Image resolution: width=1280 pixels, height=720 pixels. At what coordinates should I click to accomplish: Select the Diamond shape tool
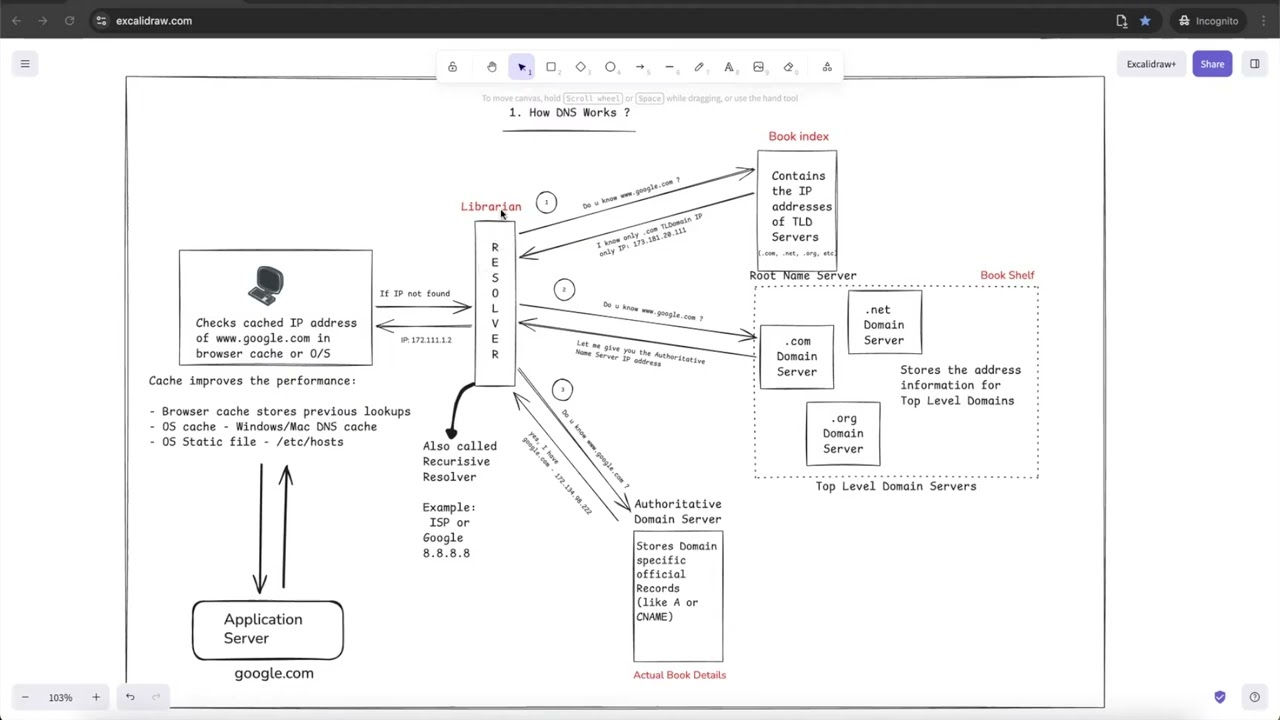[581, 67]
